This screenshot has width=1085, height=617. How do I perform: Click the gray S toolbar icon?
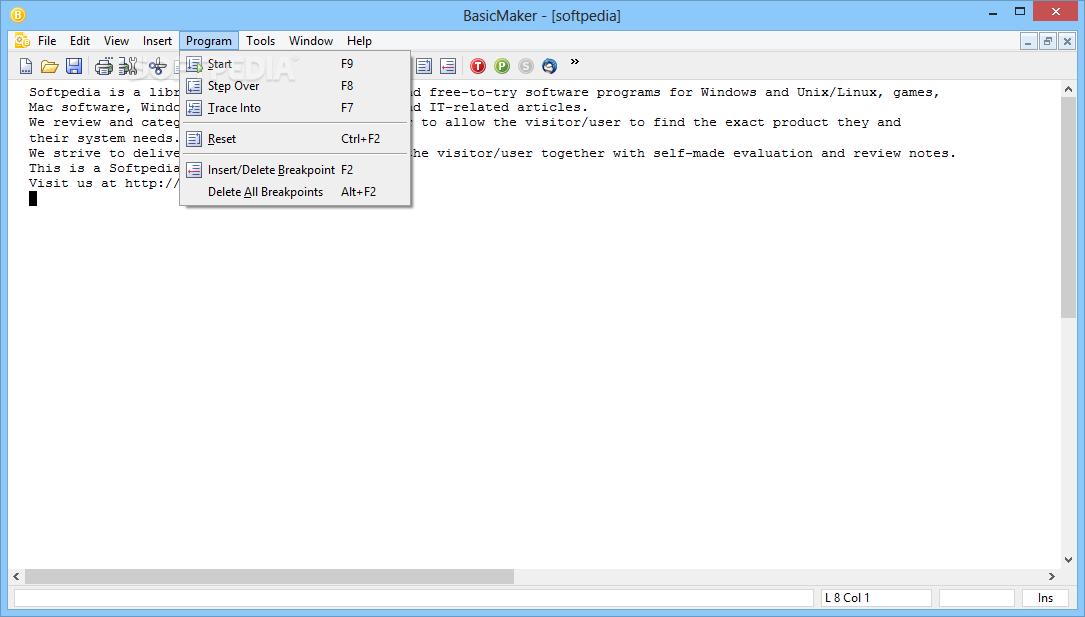(526, 66)
